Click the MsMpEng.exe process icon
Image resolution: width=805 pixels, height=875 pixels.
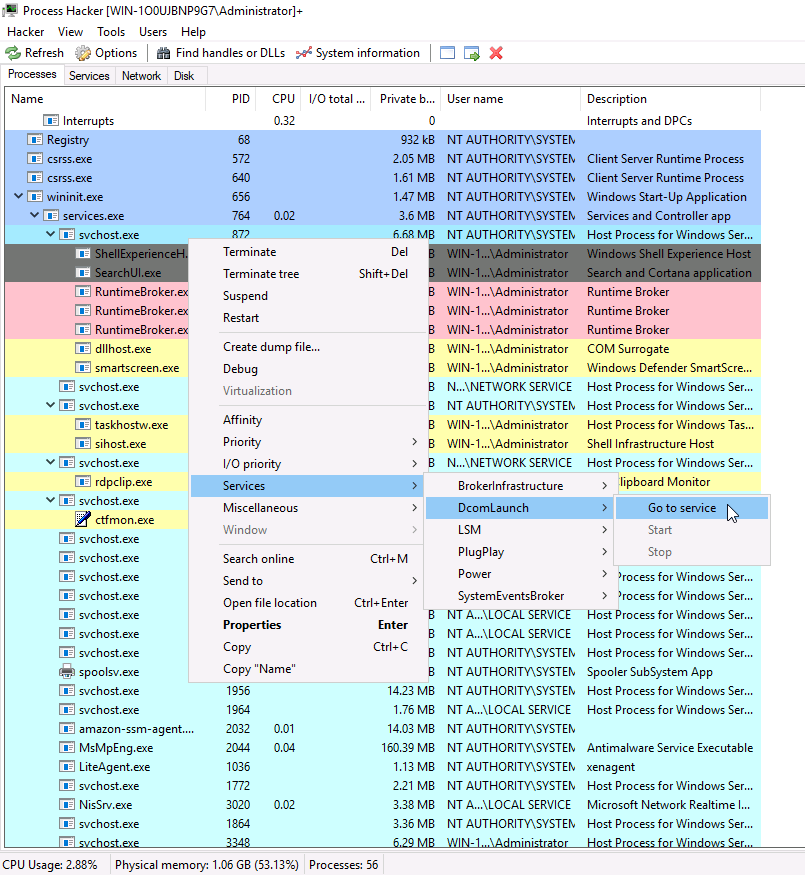[67, 748]
